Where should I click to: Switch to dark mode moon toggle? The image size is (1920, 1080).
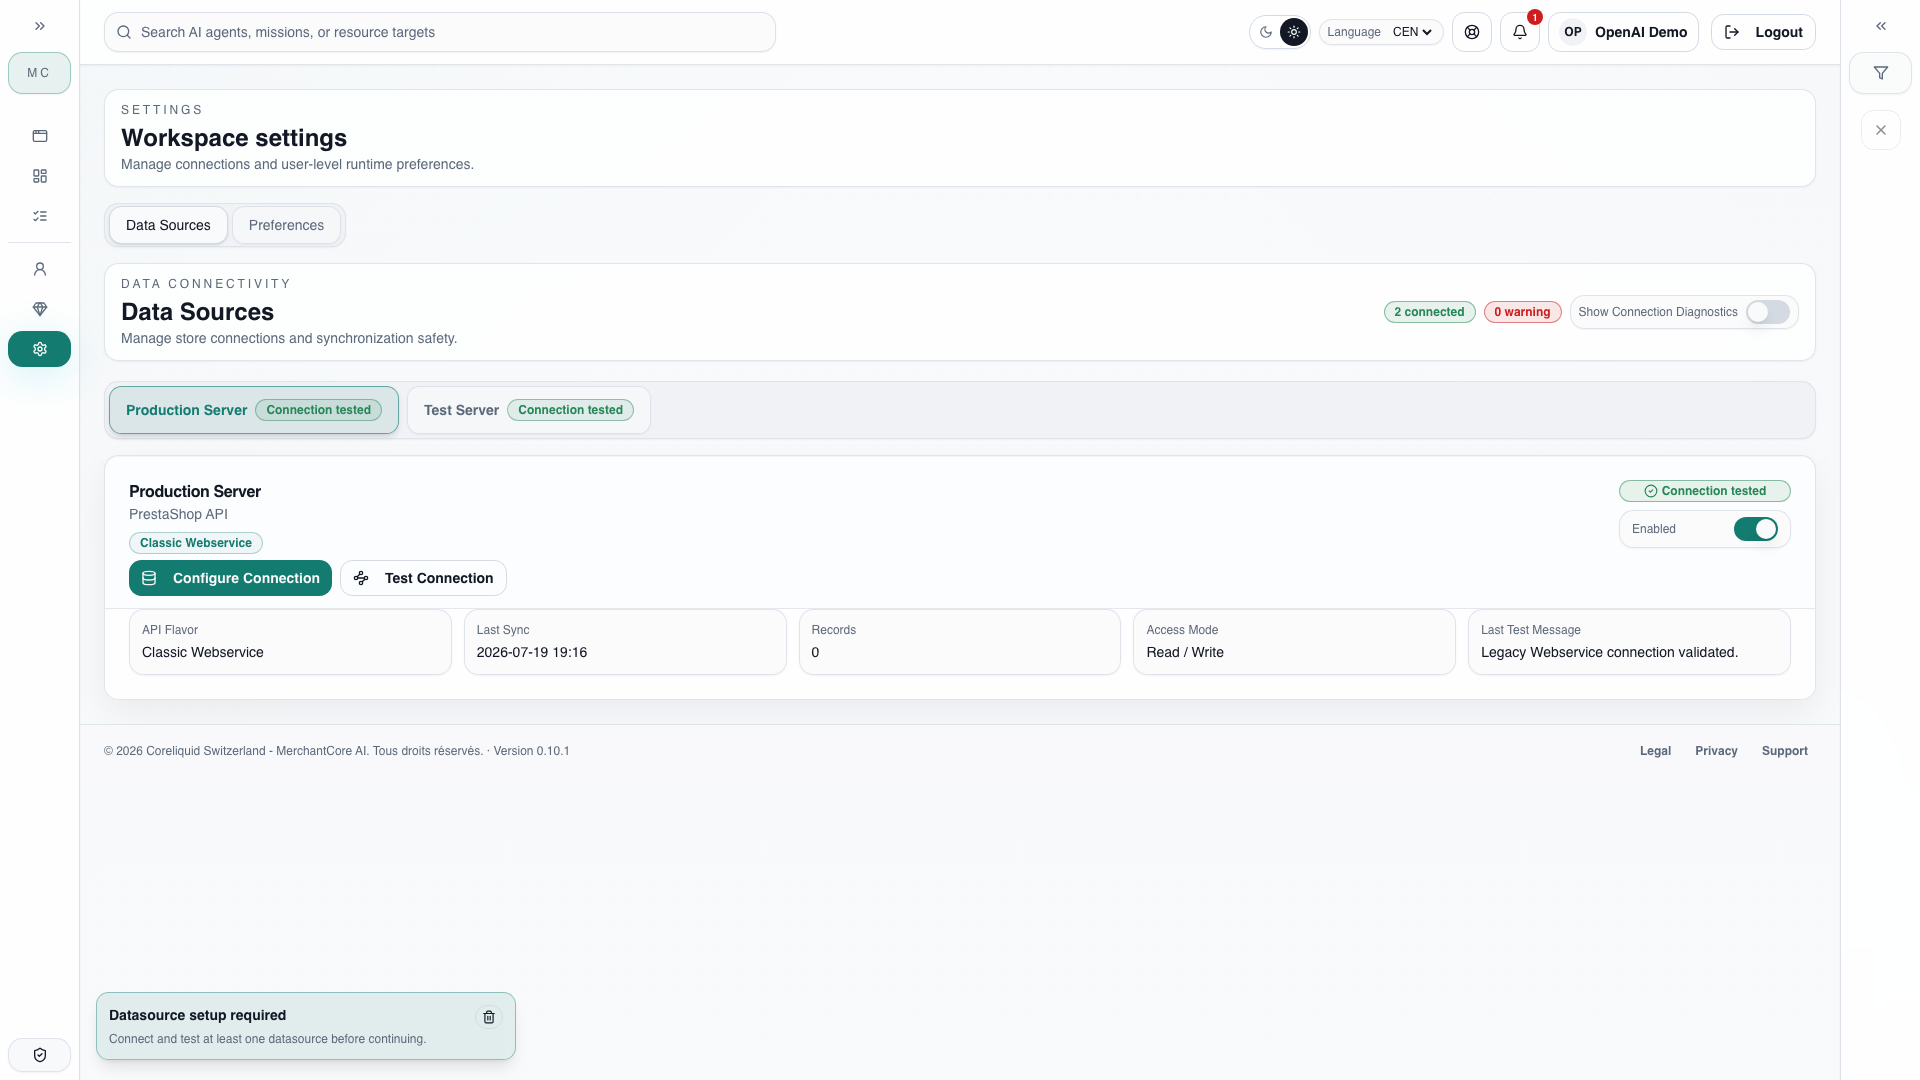[x=1266, y=32]
